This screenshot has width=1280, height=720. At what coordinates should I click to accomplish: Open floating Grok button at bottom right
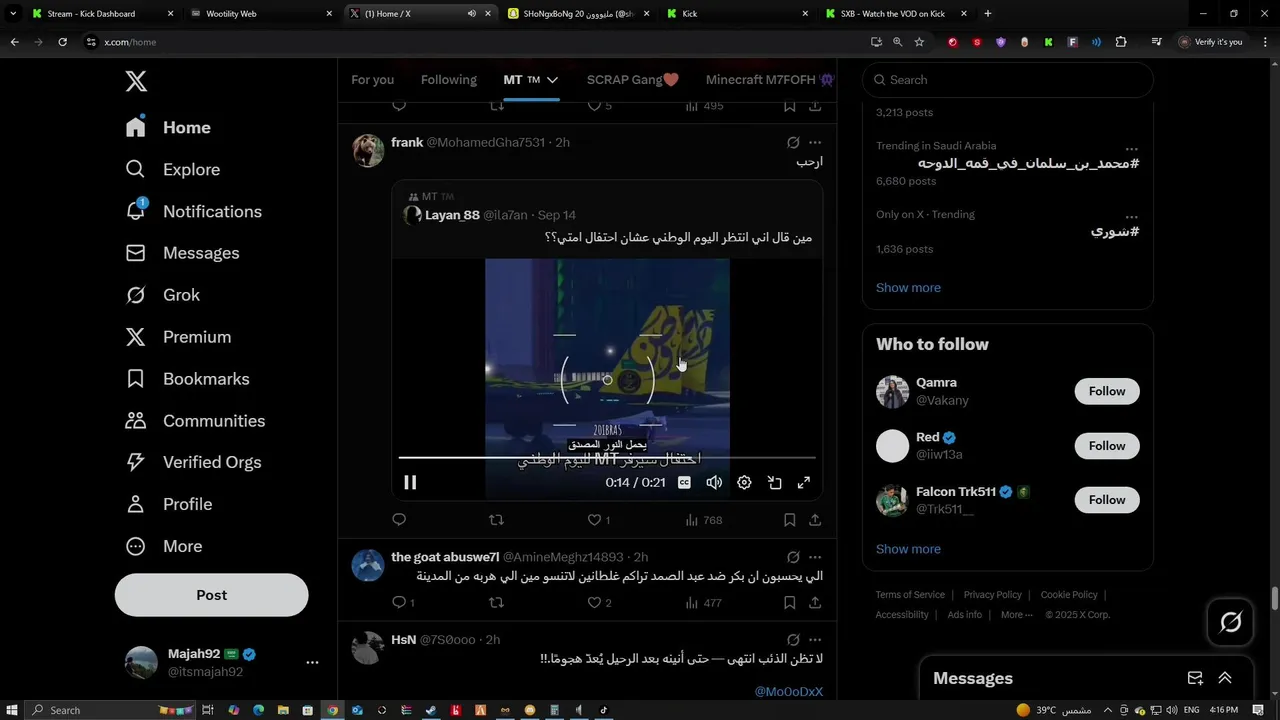coord(1231,622)
